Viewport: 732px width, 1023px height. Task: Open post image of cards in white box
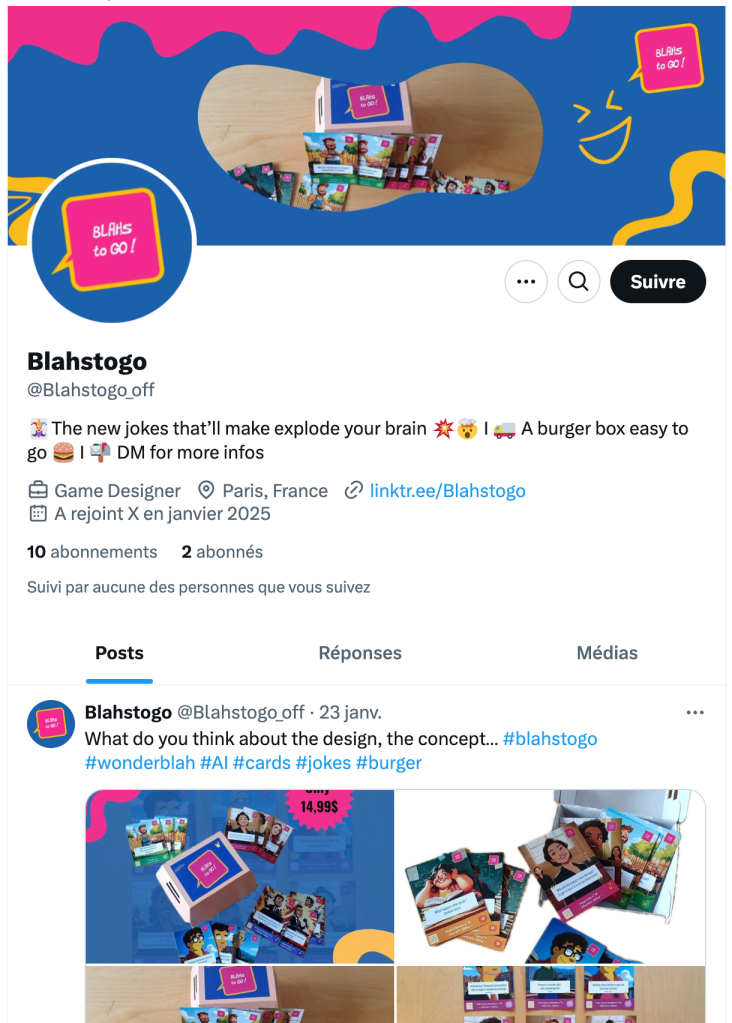pos(550,876)
